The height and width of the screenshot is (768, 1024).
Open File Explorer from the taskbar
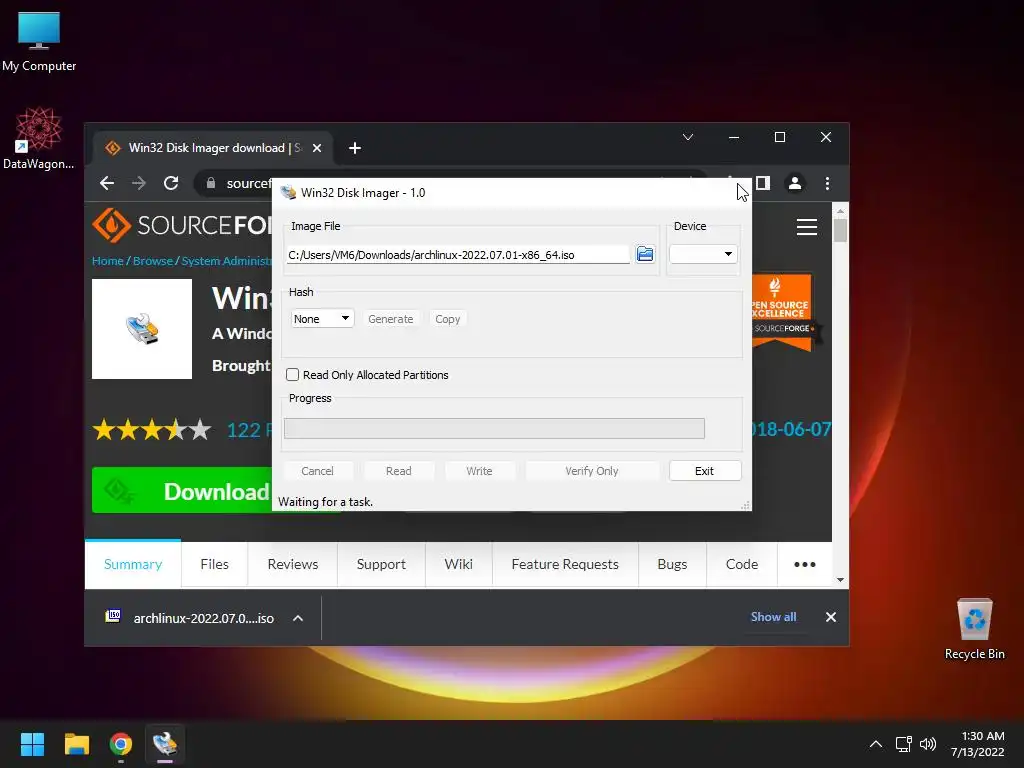point(76,744)
